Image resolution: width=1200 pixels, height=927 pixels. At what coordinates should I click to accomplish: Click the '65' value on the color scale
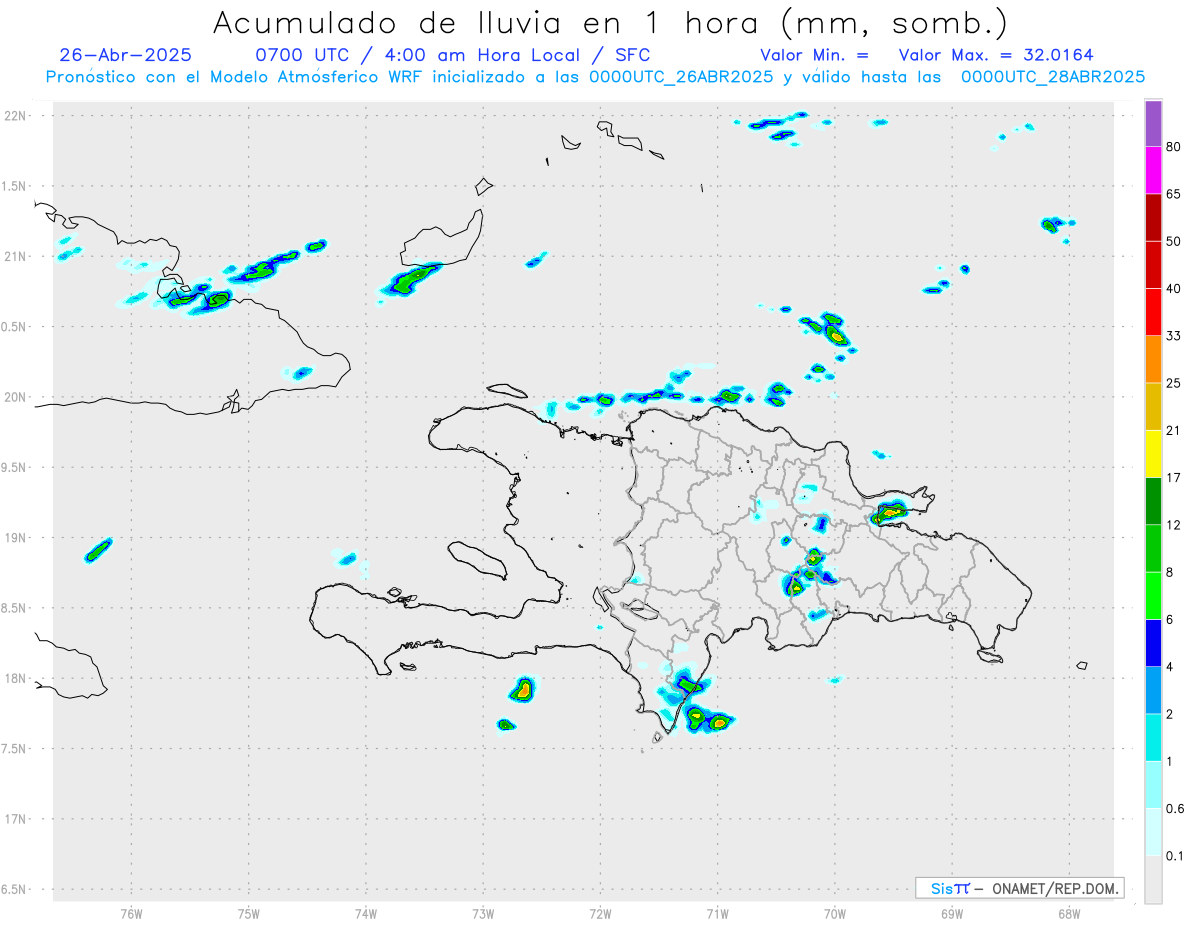click(1174, 194)
